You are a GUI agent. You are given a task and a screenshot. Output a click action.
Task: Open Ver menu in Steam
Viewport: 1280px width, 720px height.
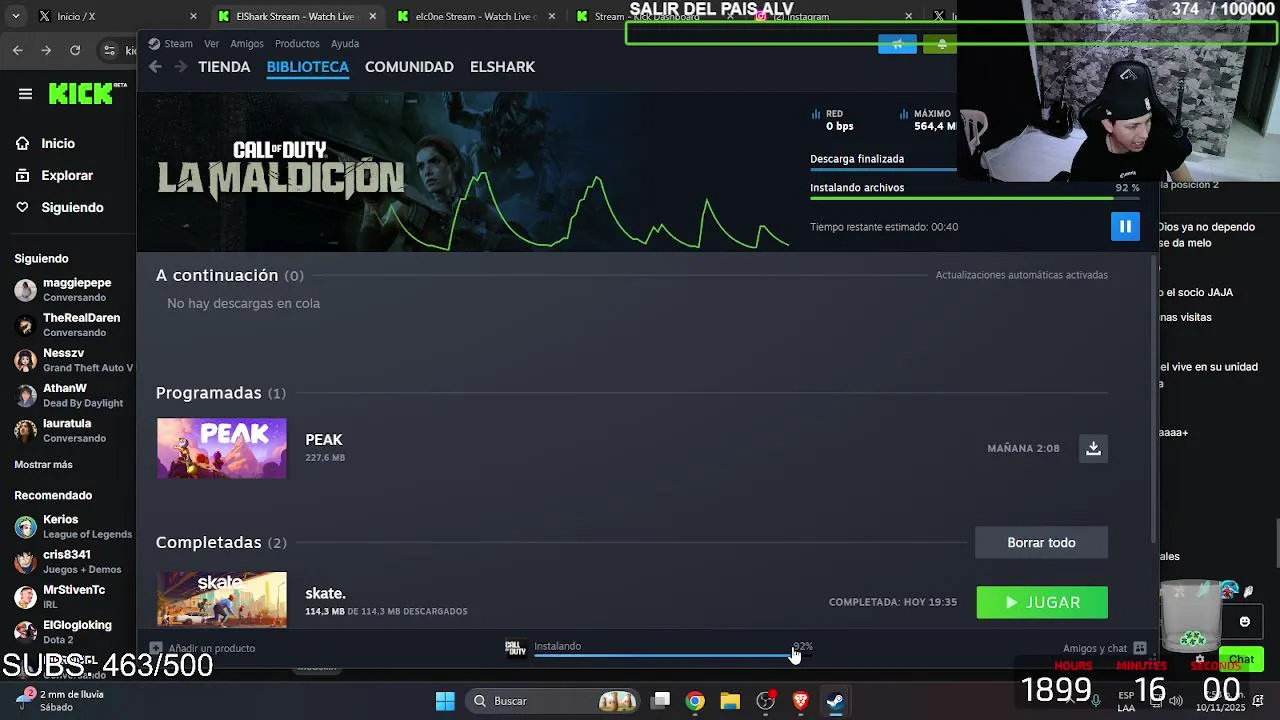pyautogui.click(x=211, y=44)
